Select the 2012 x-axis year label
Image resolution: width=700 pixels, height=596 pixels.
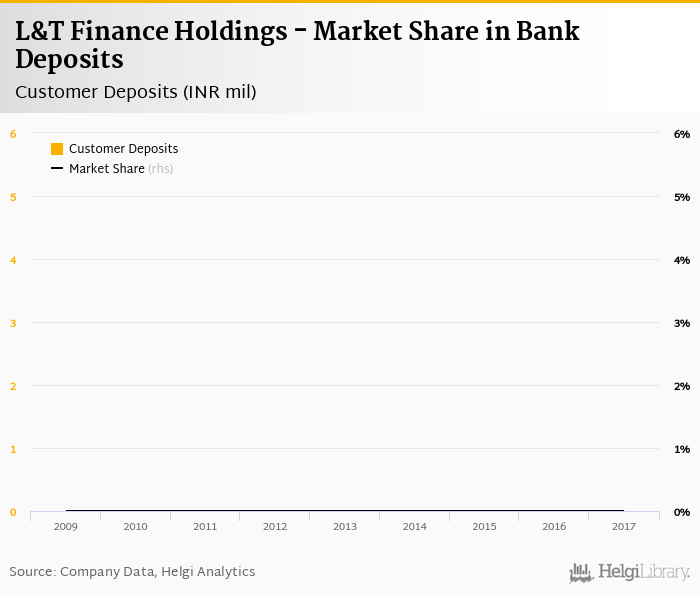[x=275, y=526]
